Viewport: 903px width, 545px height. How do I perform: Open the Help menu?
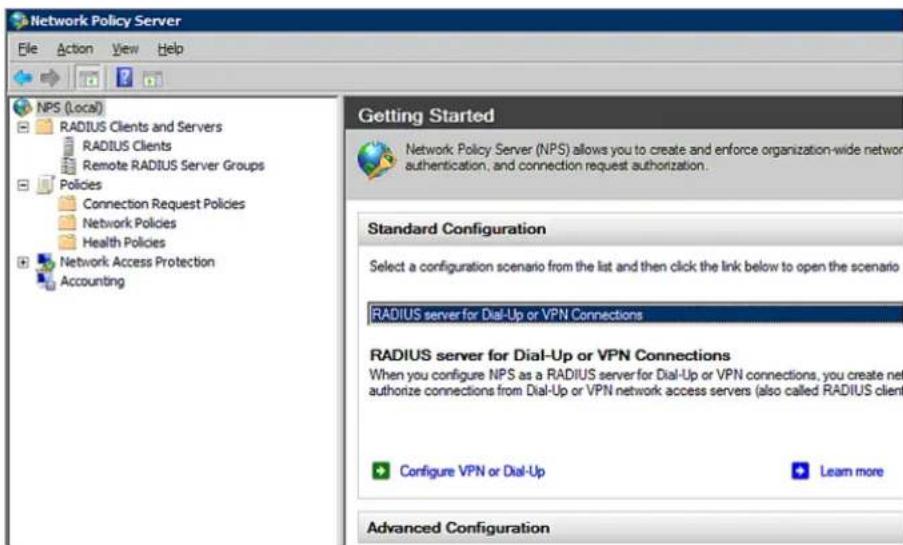coord(170,49)
